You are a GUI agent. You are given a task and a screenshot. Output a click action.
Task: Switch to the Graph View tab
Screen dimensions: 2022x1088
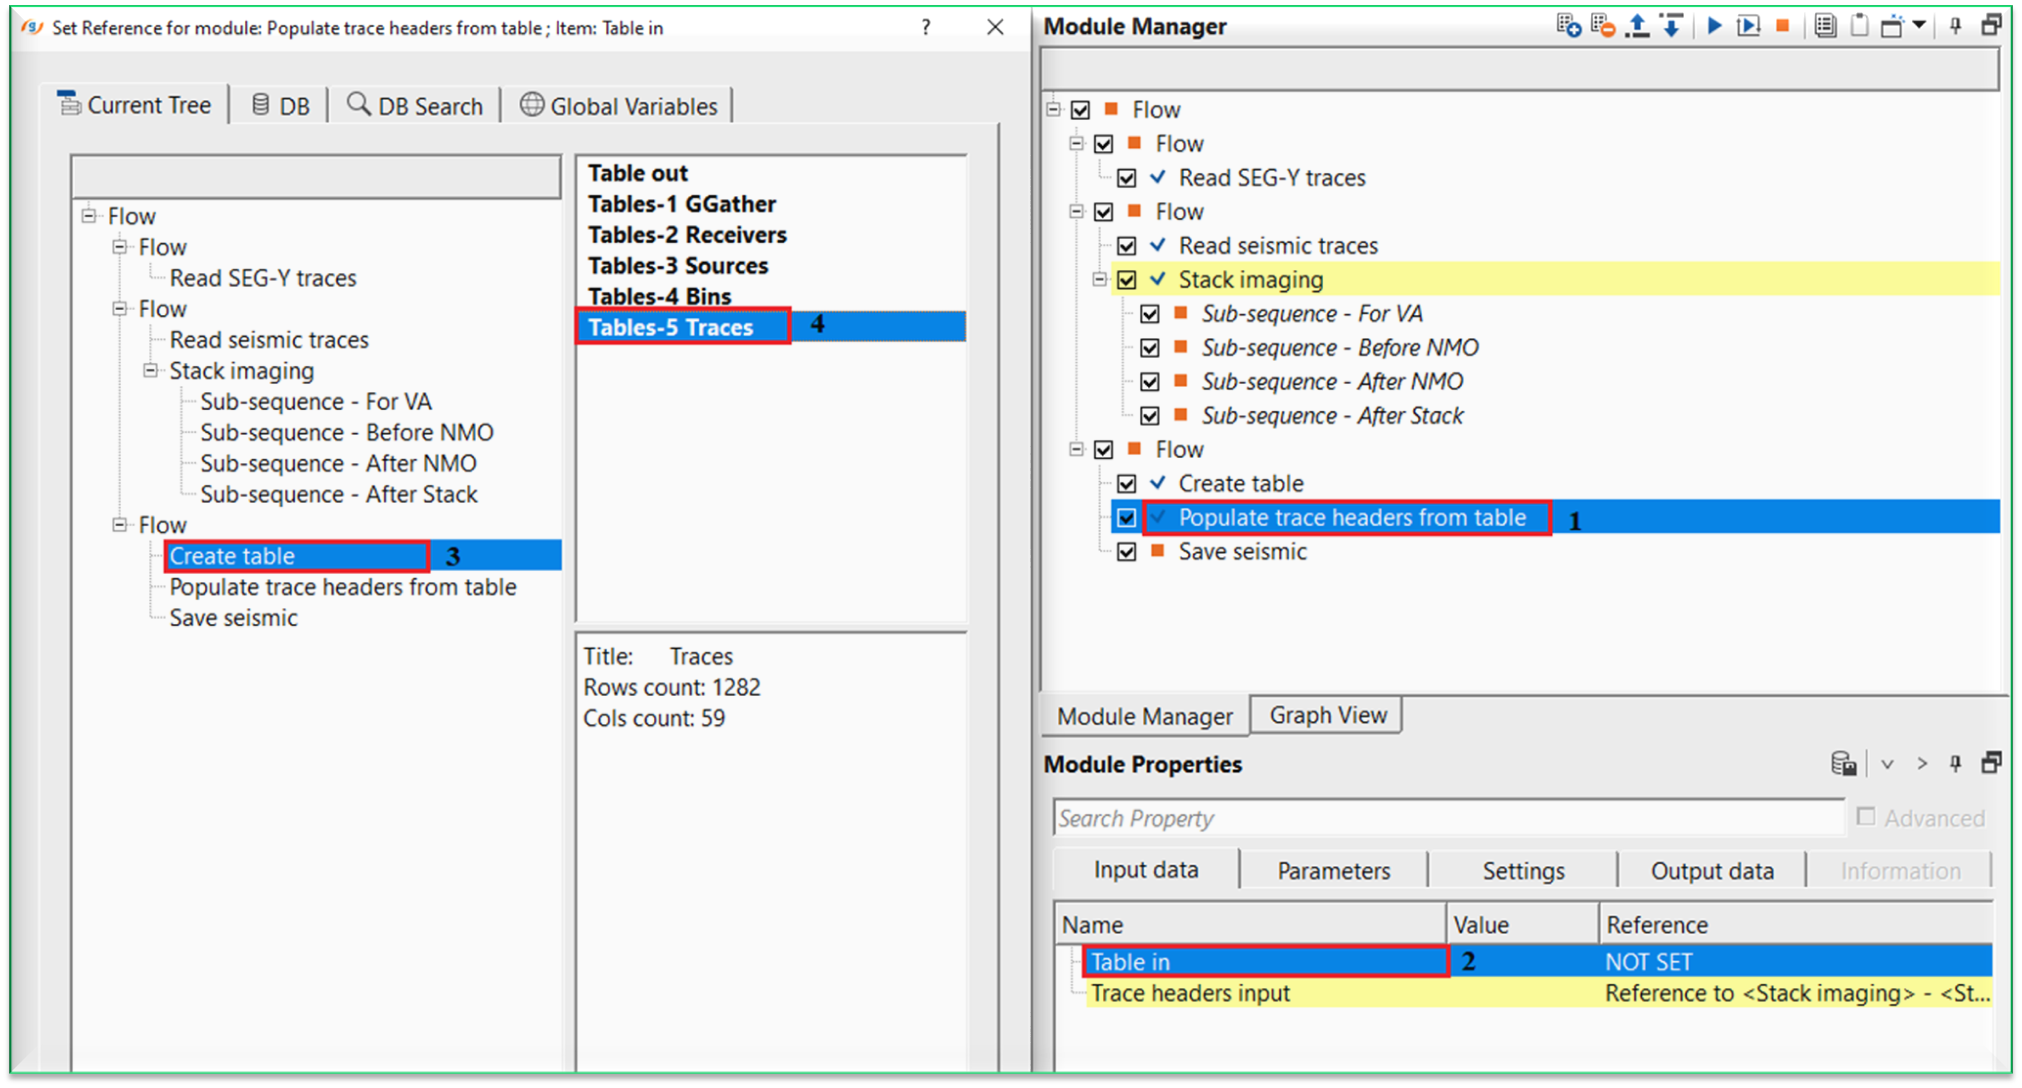(x=1327, y=714)
